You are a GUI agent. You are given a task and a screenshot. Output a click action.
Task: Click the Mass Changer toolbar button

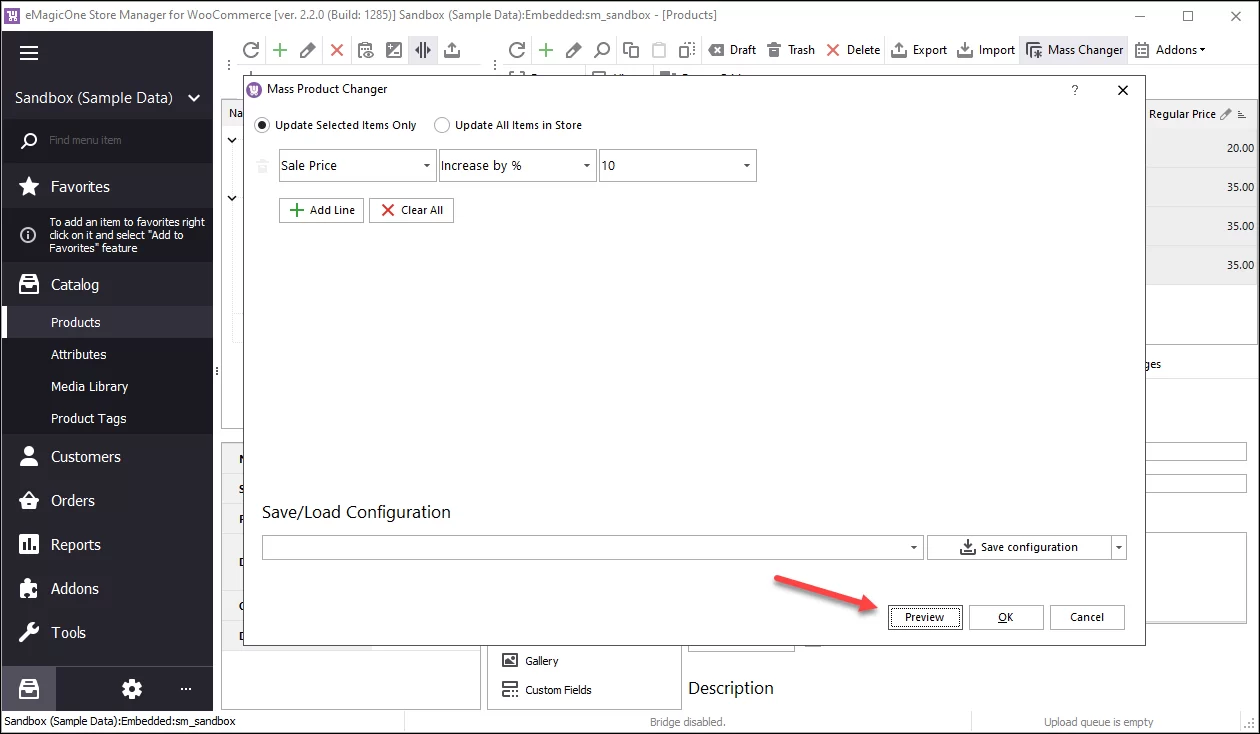pyautogui.click(x=1074, y=50)
